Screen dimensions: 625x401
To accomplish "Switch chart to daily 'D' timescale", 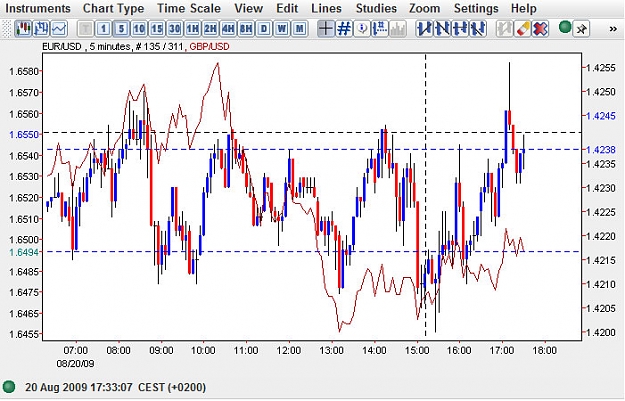I will click(263, 29).
